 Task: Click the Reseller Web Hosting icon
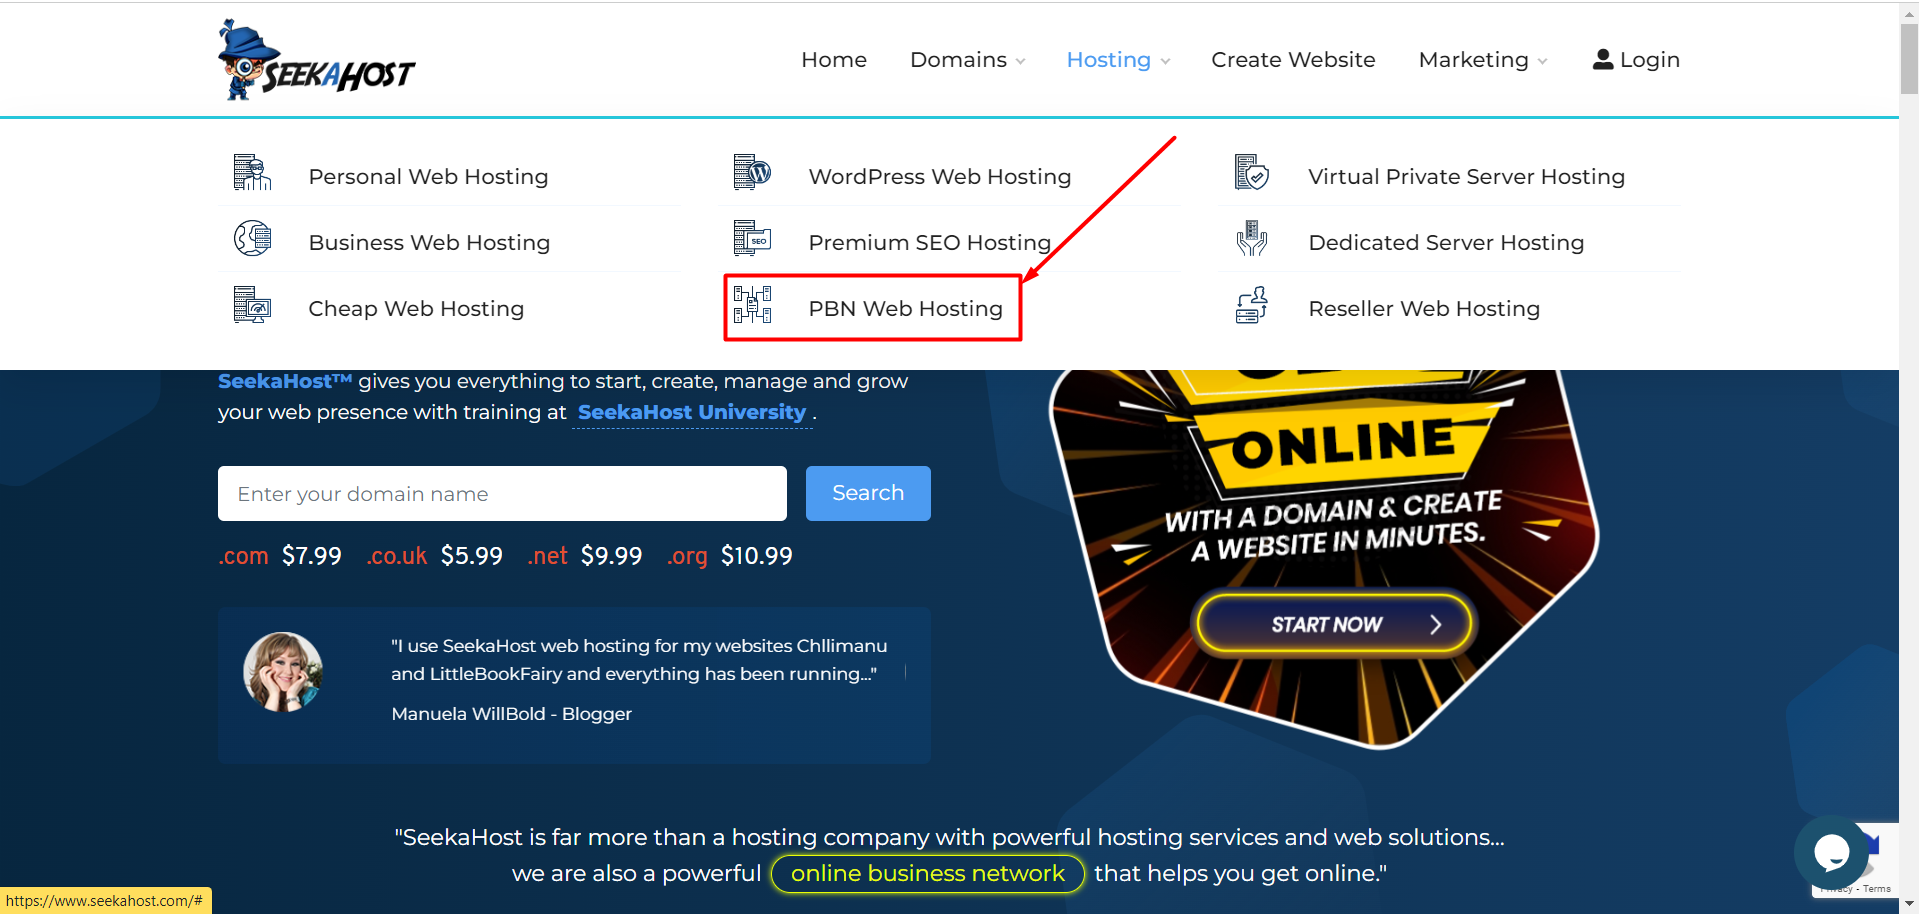pyautogui.click(x=1252, y=305)
